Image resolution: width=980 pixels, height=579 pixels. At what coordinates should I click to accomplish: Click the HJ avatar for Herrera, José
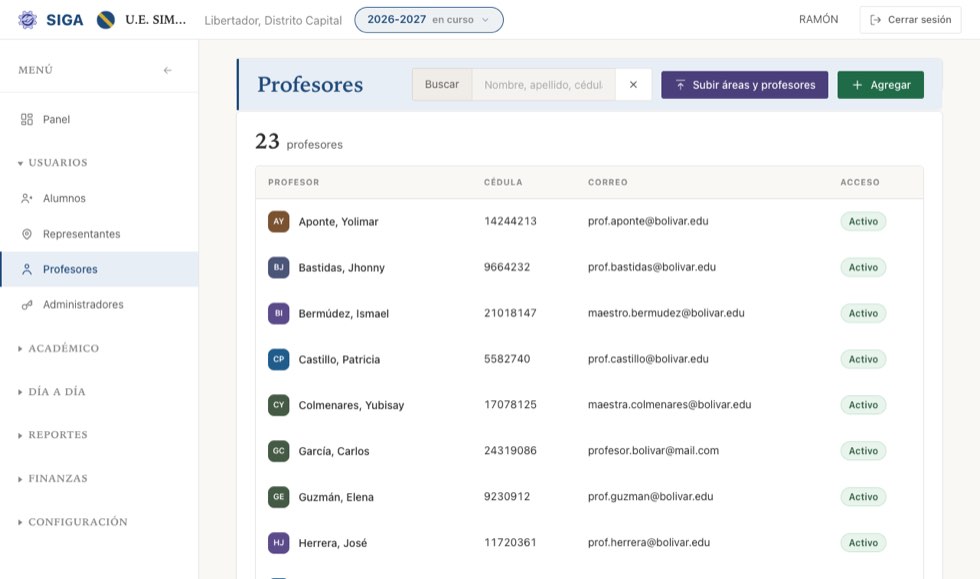point(279,543)
